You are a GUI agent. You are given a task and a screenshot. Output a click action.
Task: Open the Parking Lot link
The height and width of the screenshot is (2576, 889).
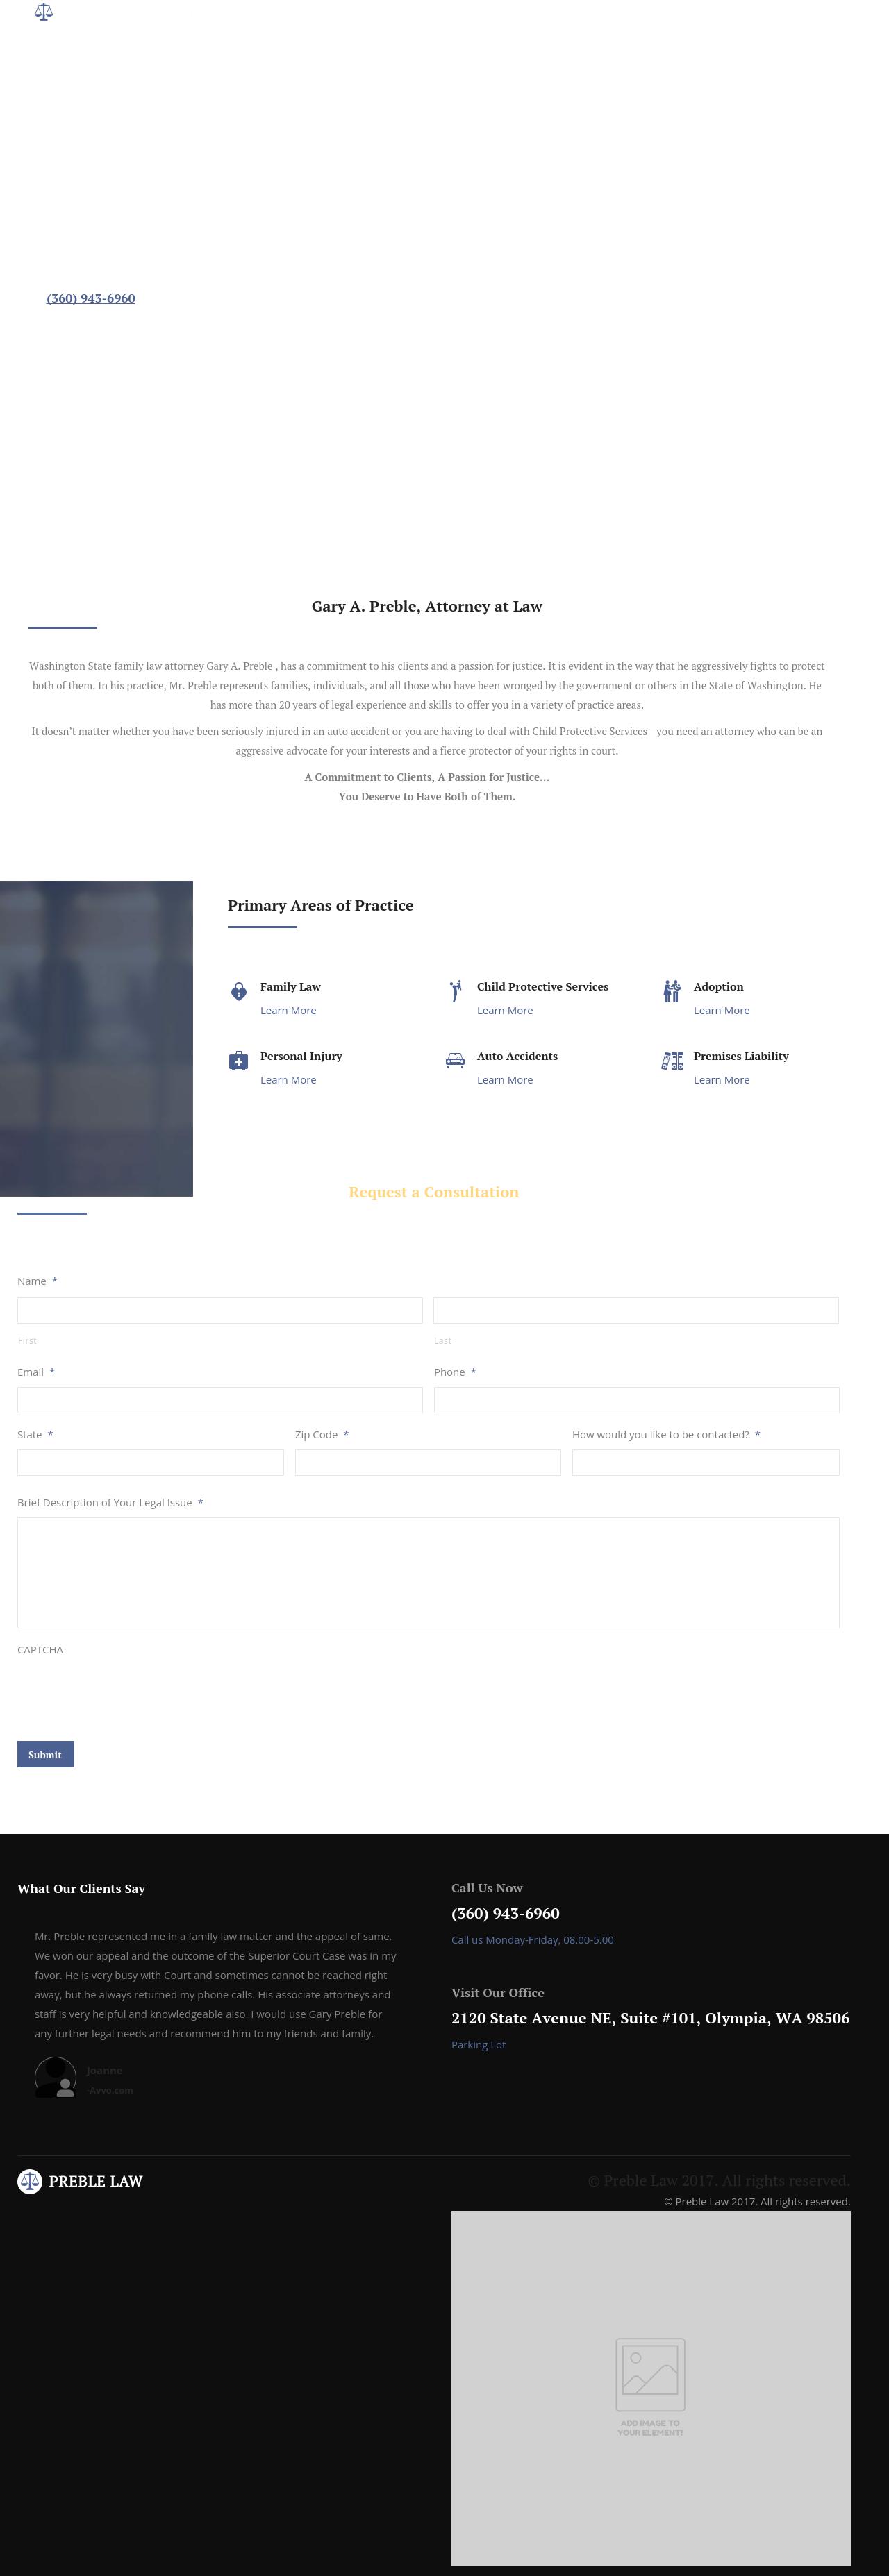tap(478, 2045)
